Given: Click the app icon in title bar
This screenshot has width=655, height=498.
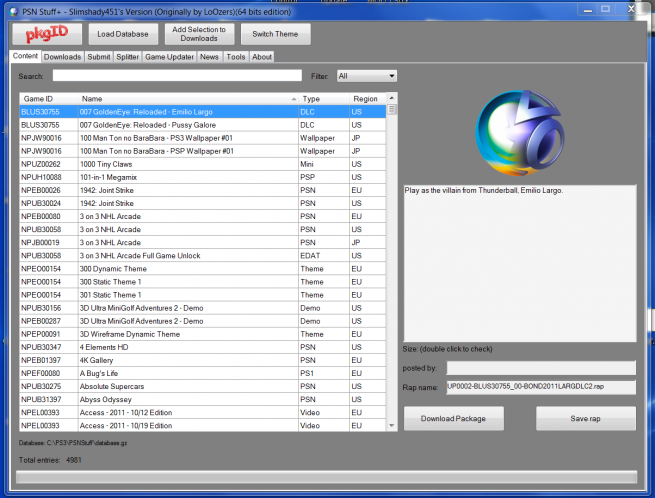Looking at the screenshot, I should [x=10, y=9].
